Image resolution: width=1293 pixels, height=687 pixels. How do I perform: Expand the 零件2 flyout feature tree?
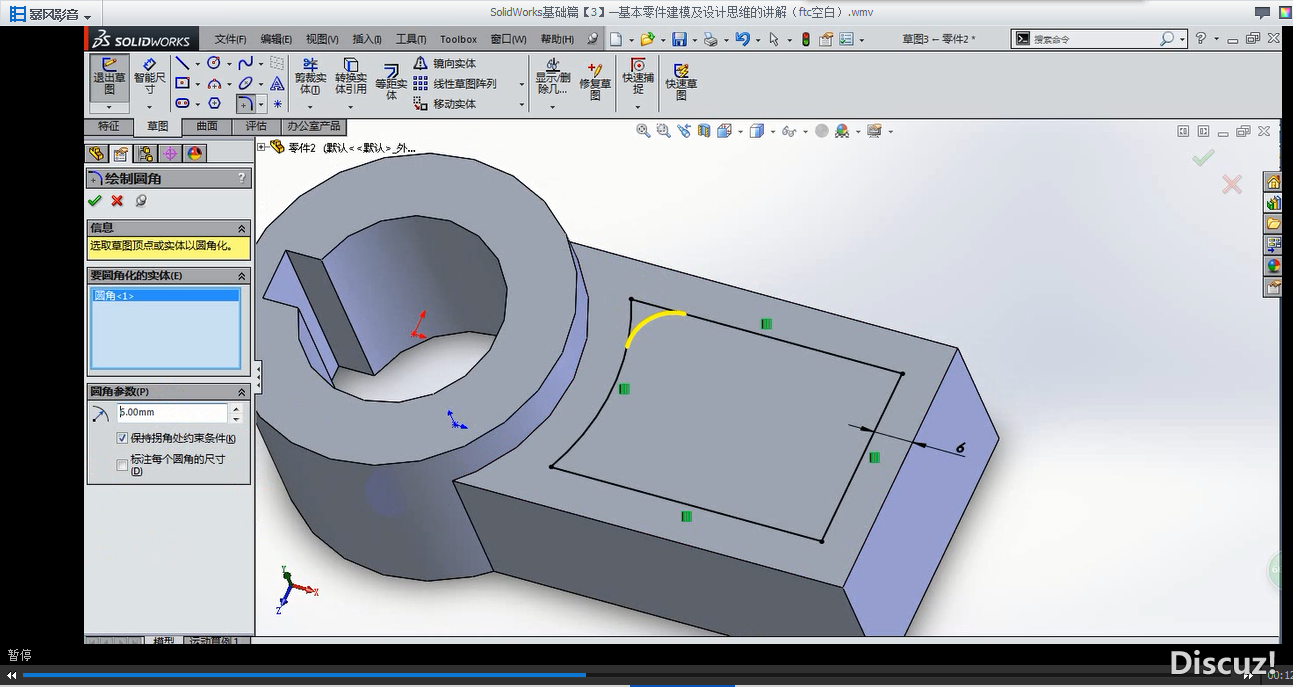tap(262, 147)
